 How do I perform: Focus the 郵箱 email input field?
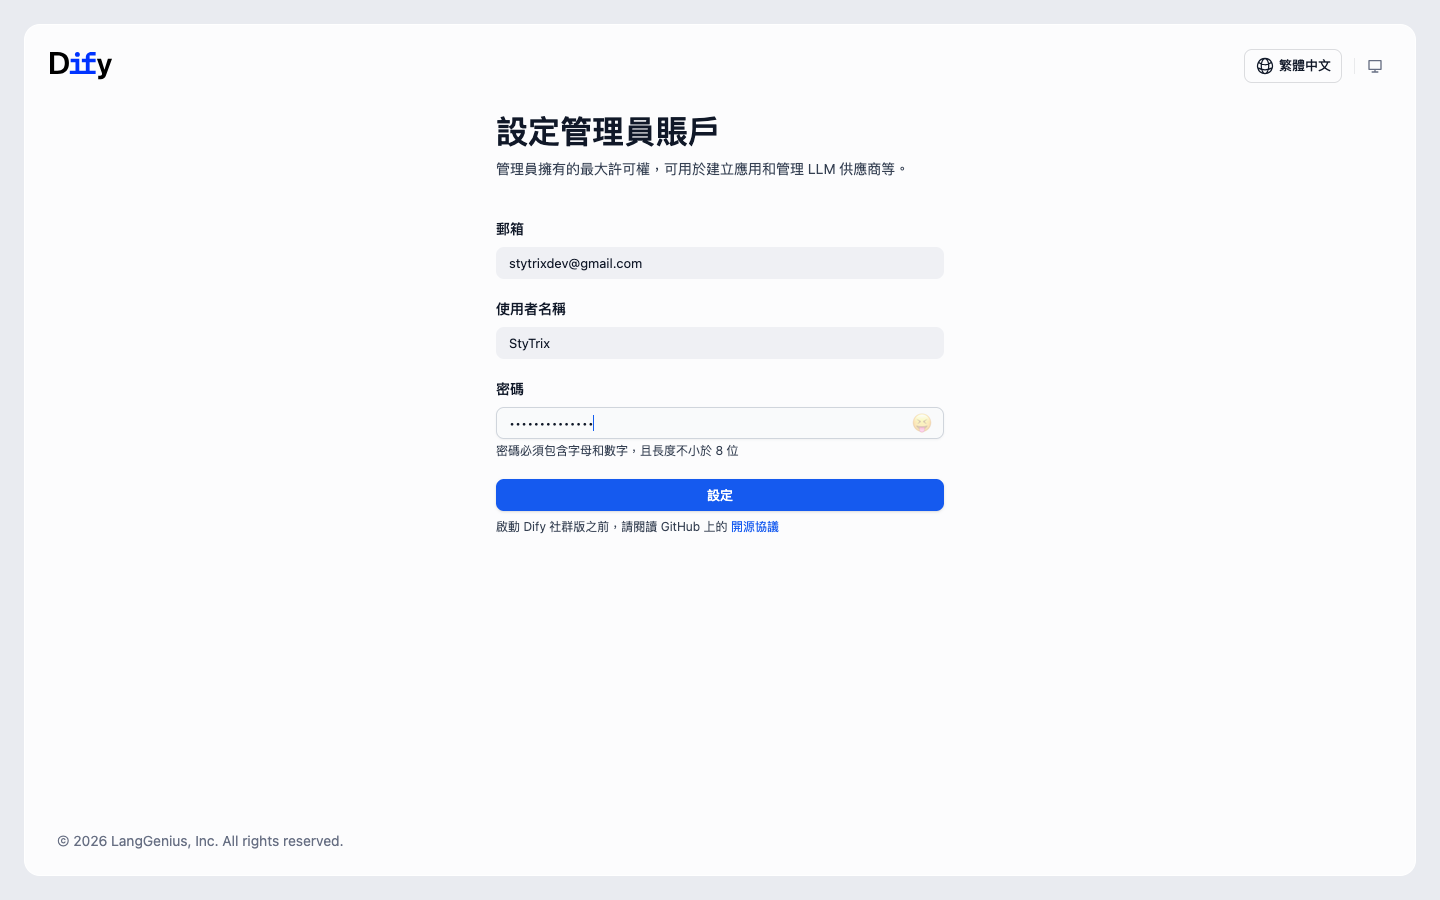coord(720,263)
